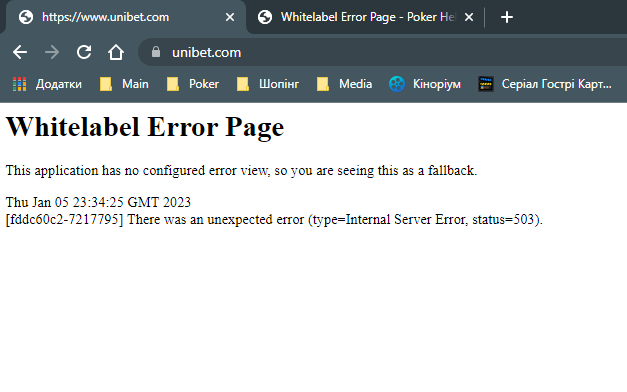Reload the unibet.com page

click(84, 52)
